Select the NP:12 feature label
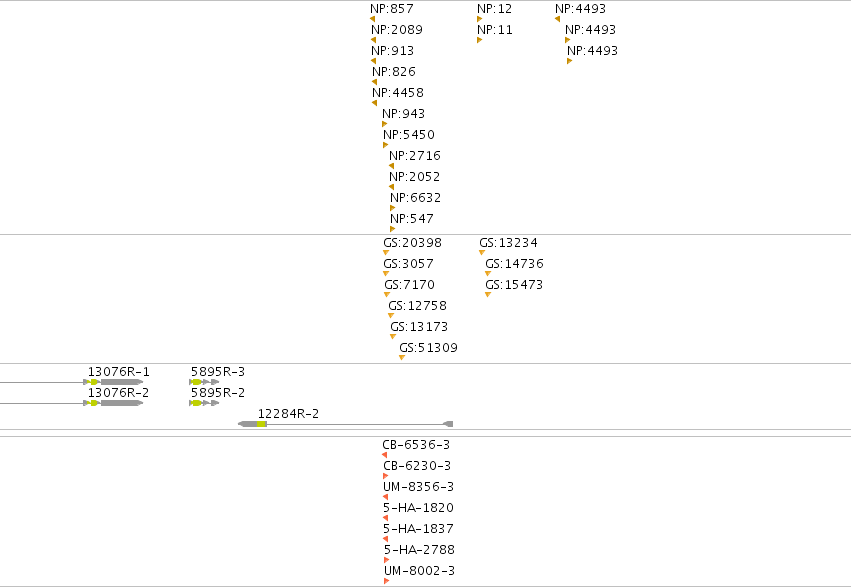Screen dimensions: 851x587 pos(494,9)
